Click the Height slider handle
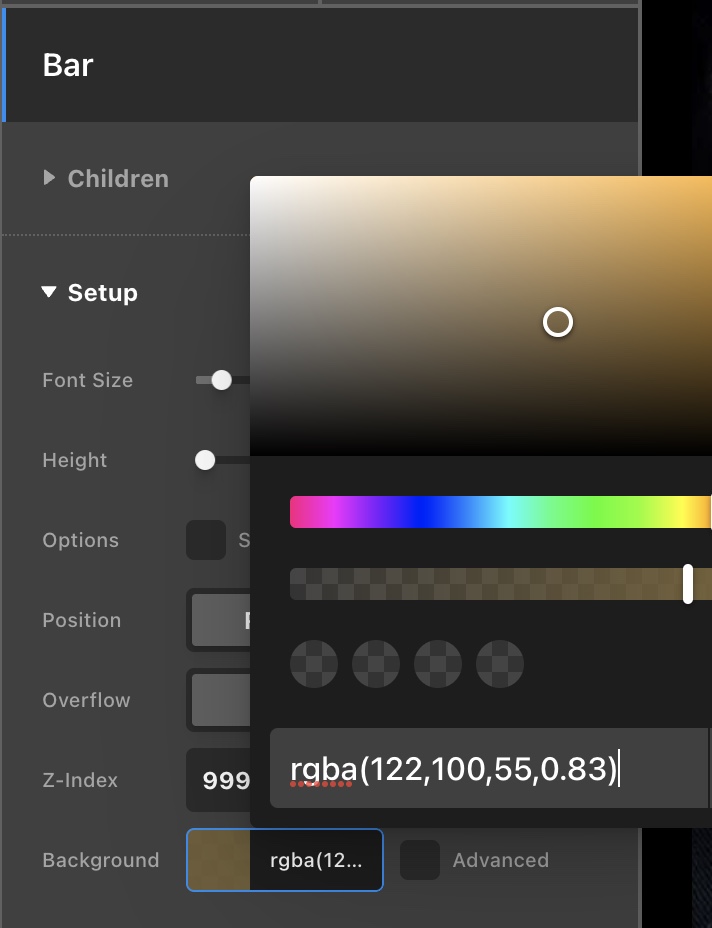Viewport: 712px width, 928px height. pyautogui.click(x=205, y=460)
